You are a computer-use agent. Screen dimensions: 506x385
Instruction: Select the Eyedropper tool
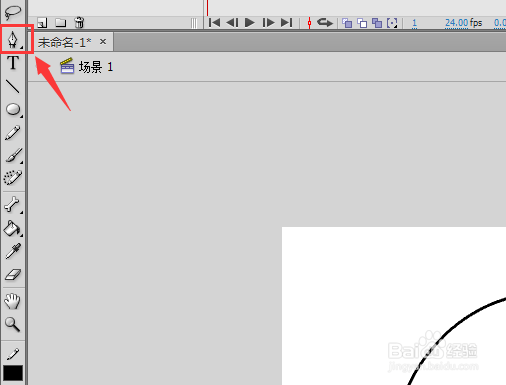point(13,251)
